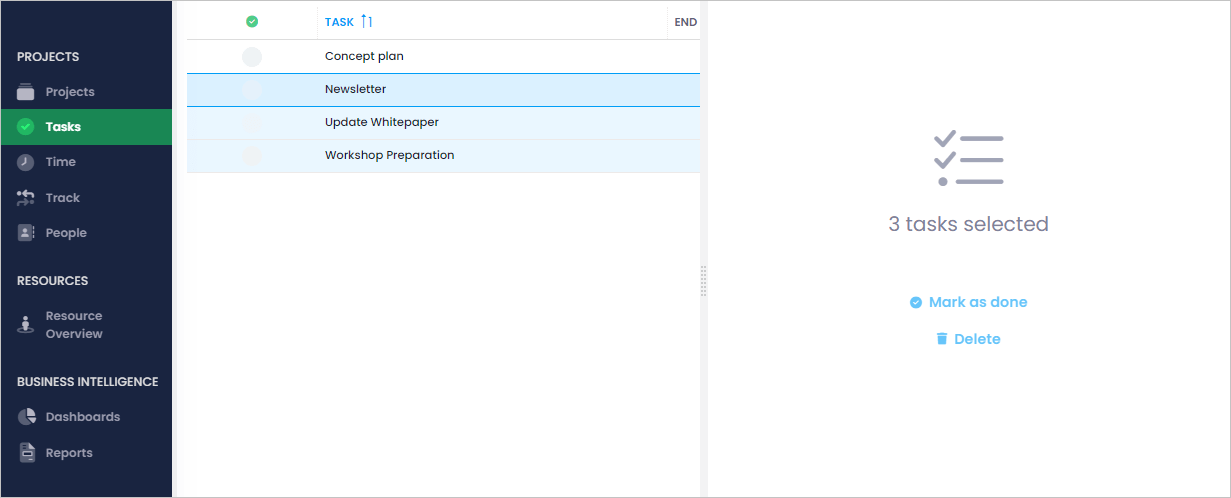
Task: Toggle done circle for Update Whitepaper
Action: [x=252, y=123]
